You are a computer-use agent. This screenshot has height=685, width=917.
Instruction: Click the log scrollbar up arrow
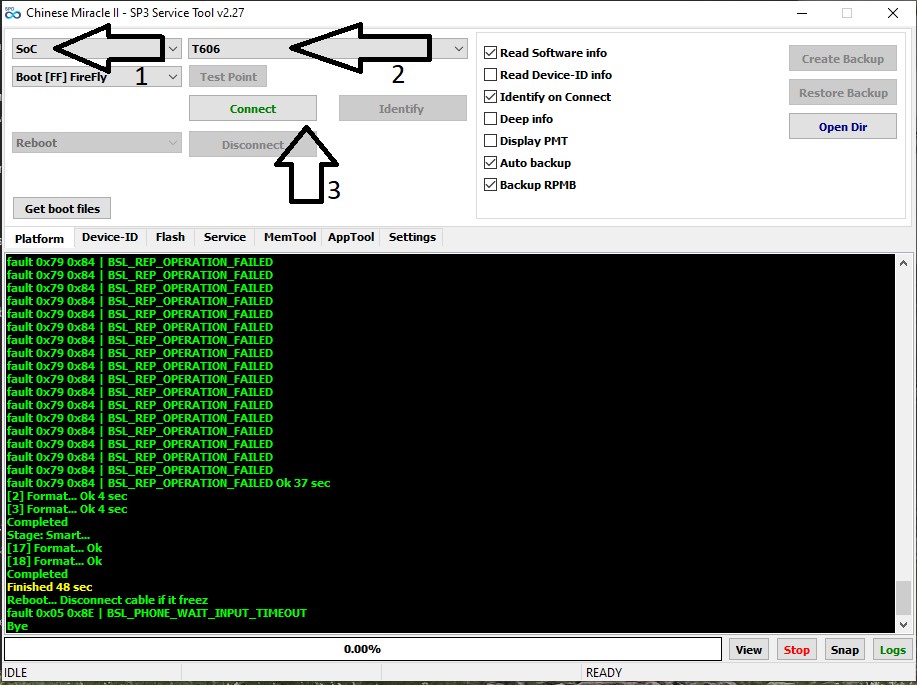tap(903, 263)
